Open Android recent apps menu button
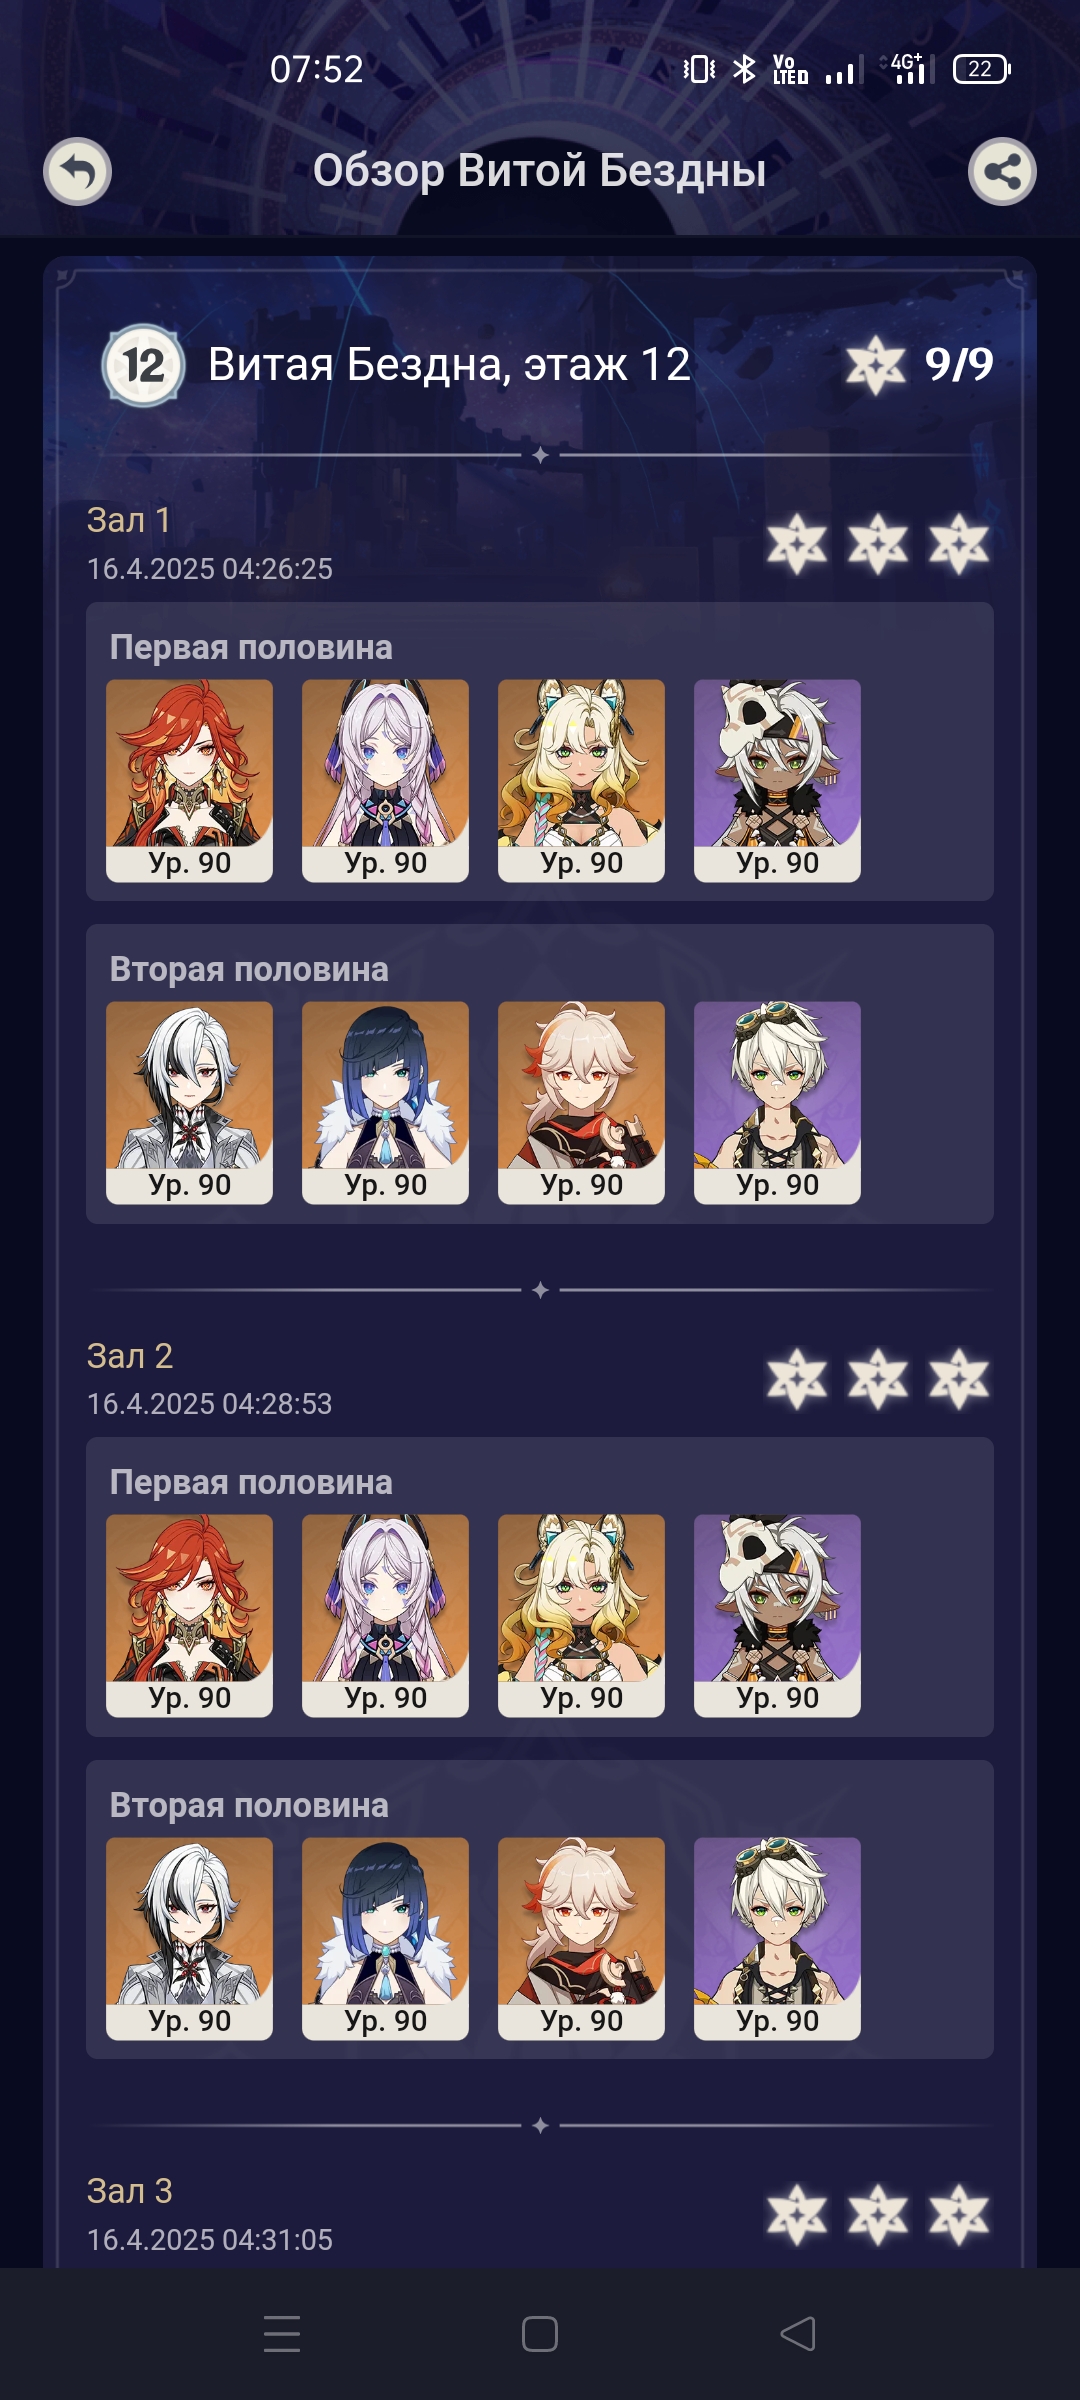Image resolution: width=1080 pixels, height=2400 pixels. (x=282, y=2334)
